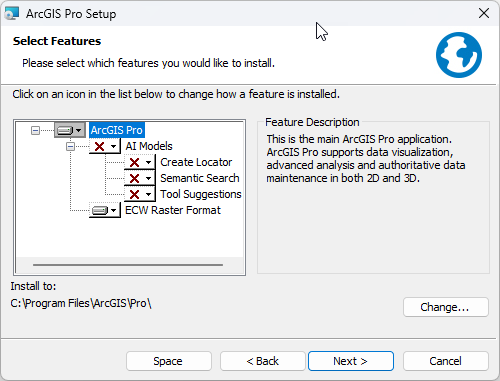This screenshot has height=381, width=500.
Task: Select the ArcGIS Pro feature row
Action: pyautogui.click(x=117, y=130)
